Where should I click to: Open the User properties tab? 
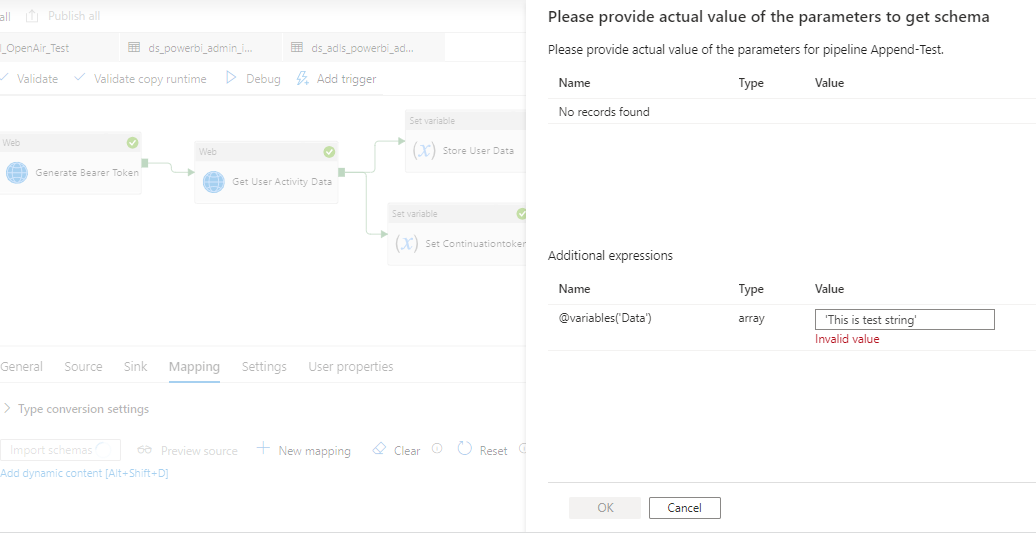tap(350, 367)
